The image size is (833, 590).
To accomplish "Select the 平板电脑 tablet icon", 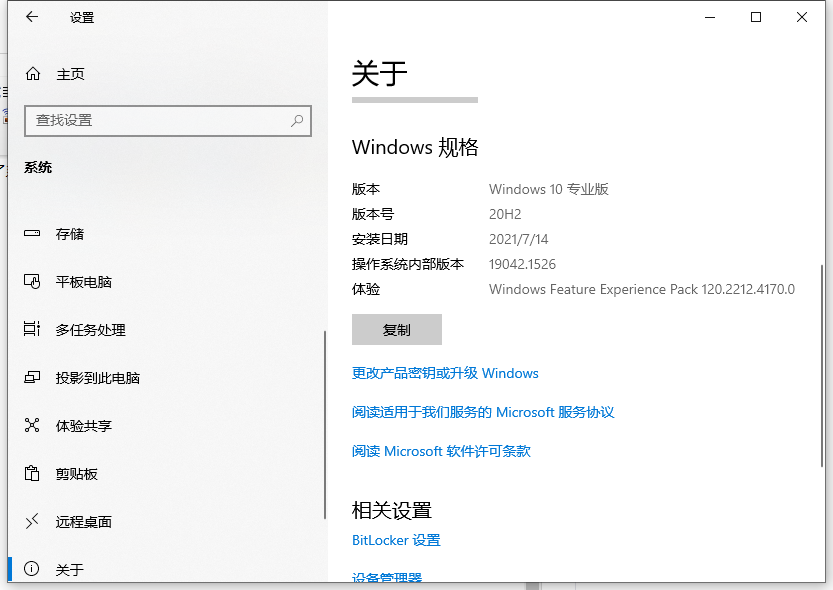I will tap(33, 282).
